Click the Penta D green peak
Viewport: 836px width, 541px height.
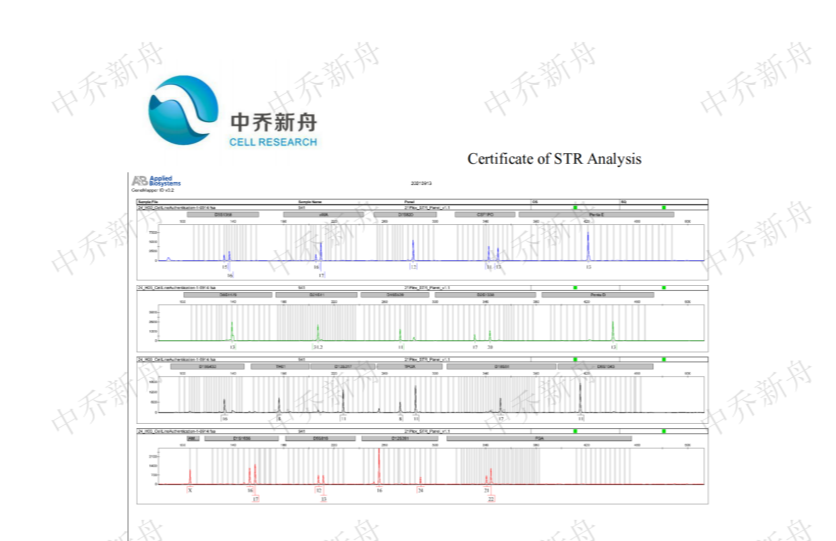pos(613,330)
